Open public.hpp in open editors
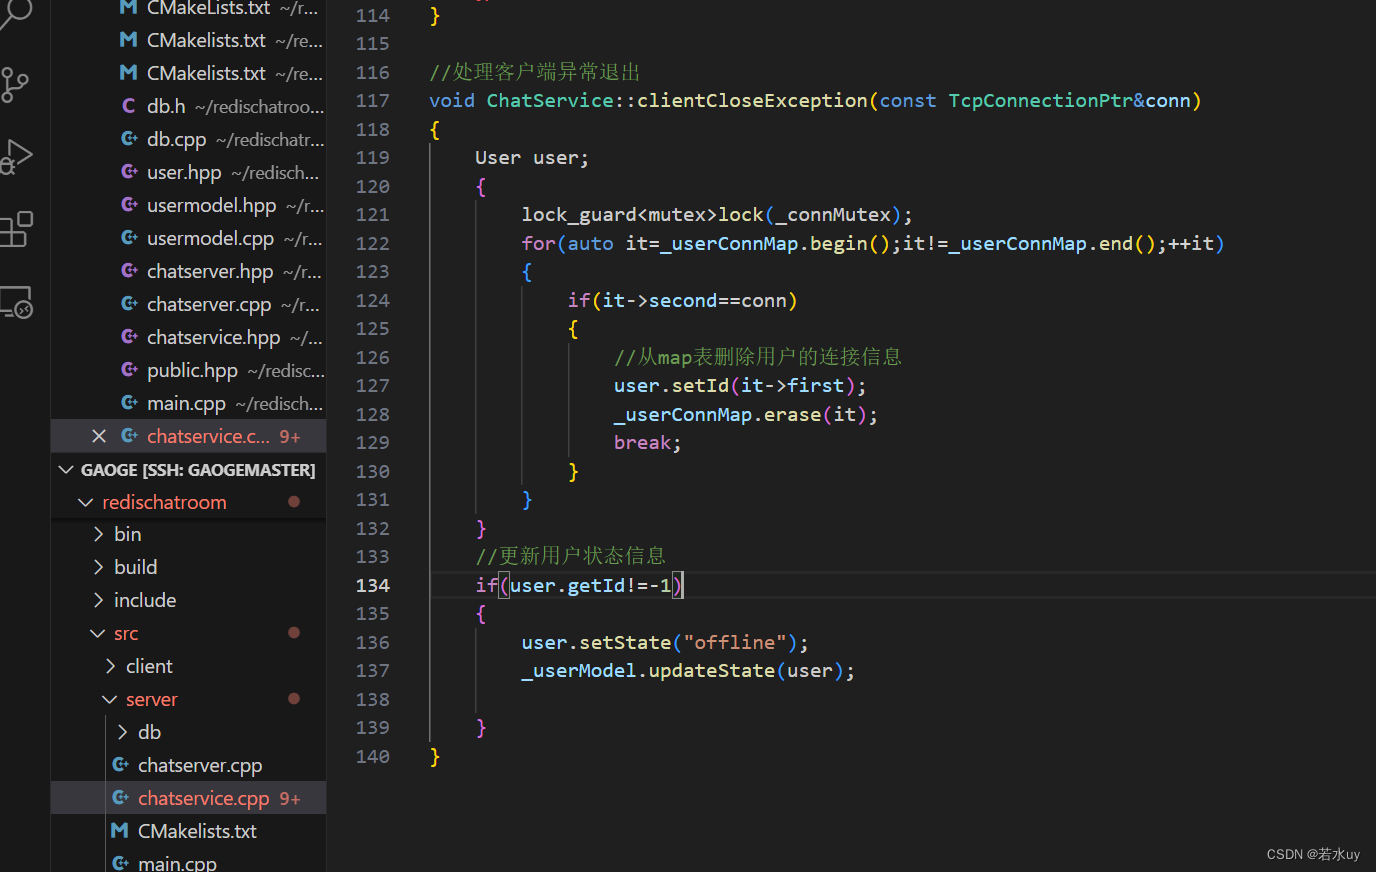This screenshot has height=872, width=1376. pyautogui.click(x=188, y=370)
